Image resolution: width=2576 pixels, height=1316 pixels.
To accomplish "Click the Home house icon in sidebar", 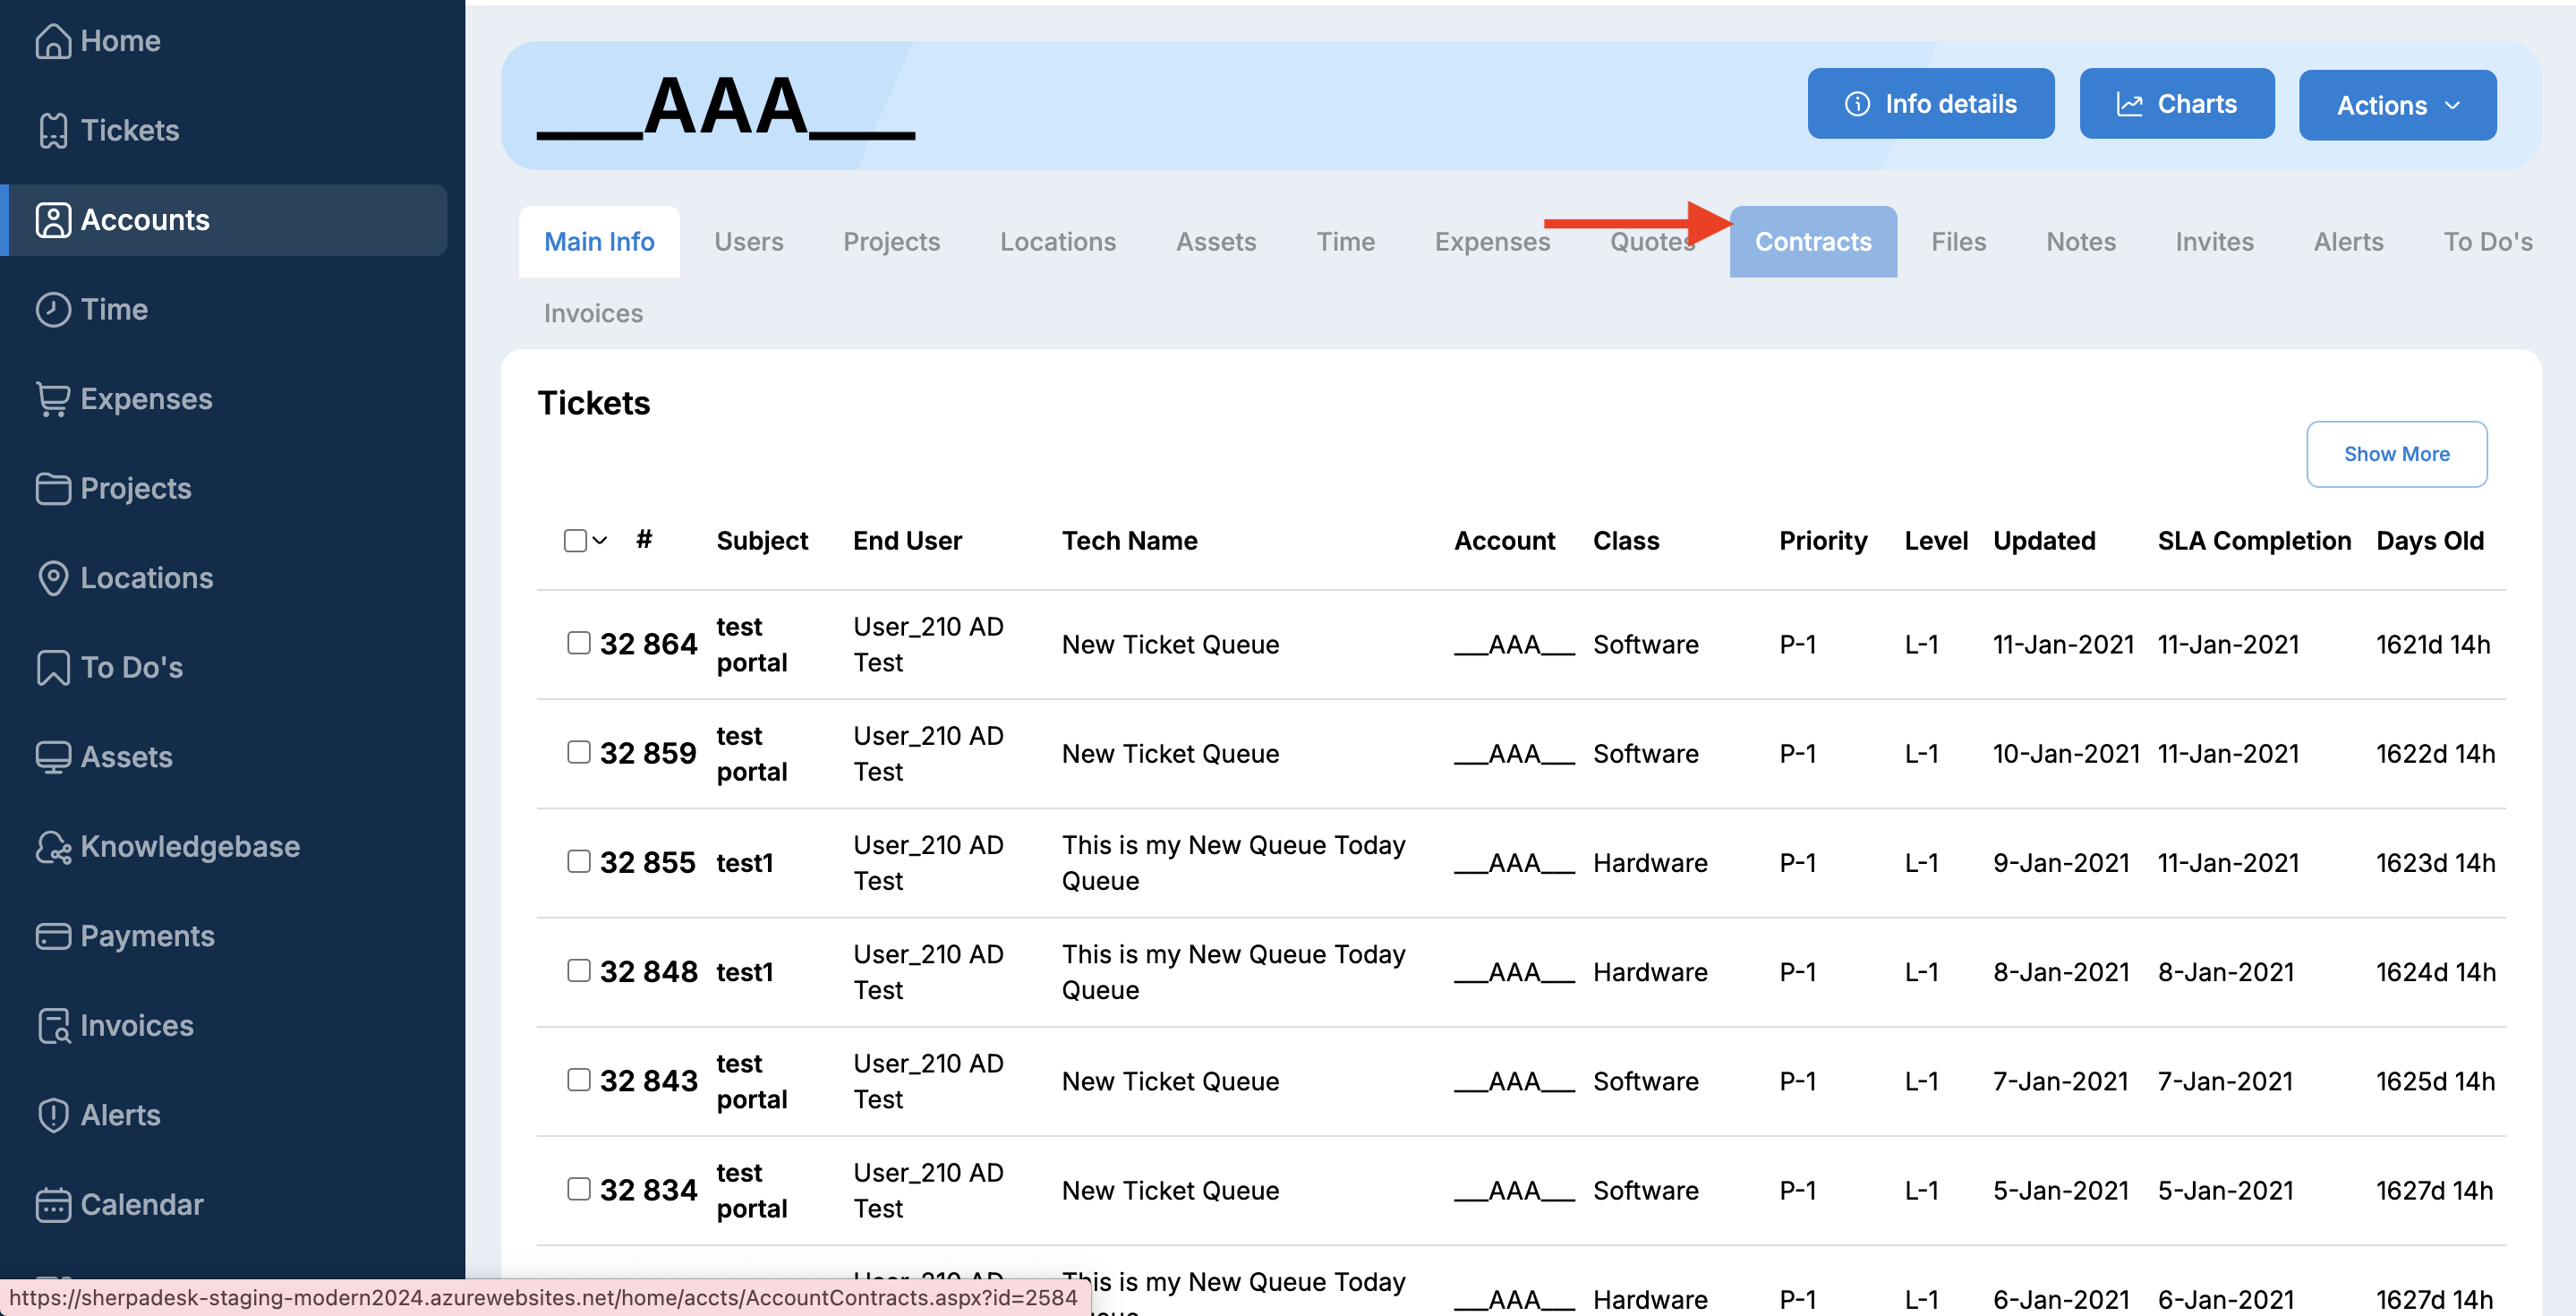I will tap(52, 41).
